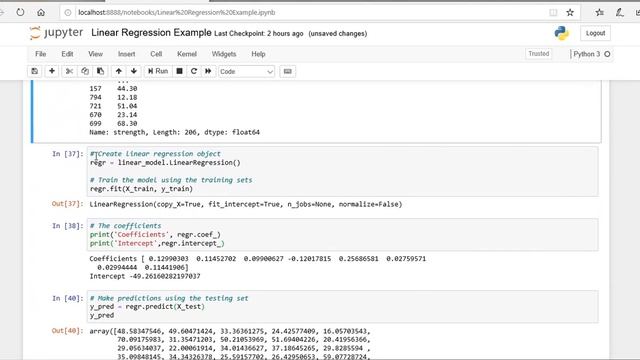Screen dimensions: 640x360
Task: Click the LinearRegression(copy_X=True...) output text
Action: click(x=246, y=204)
